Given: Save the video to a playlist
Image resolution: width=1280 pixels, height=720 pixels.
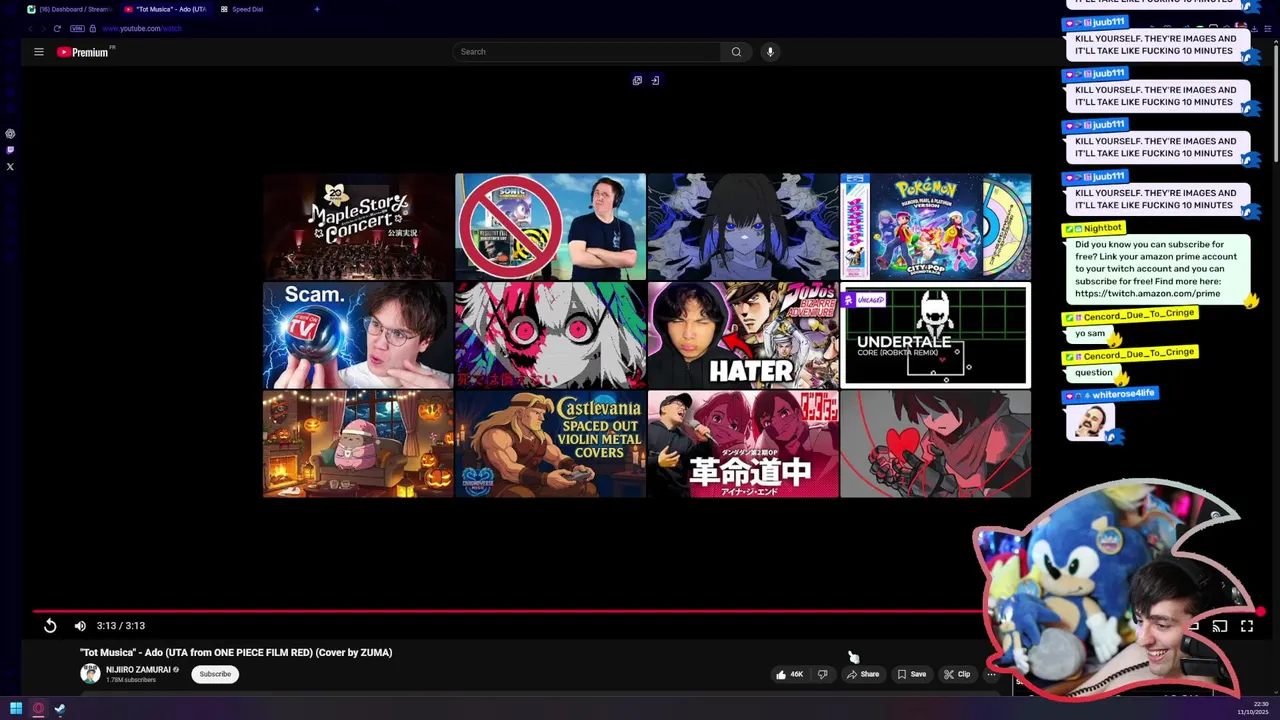Looking at the screenshot, I should (911, 674).
